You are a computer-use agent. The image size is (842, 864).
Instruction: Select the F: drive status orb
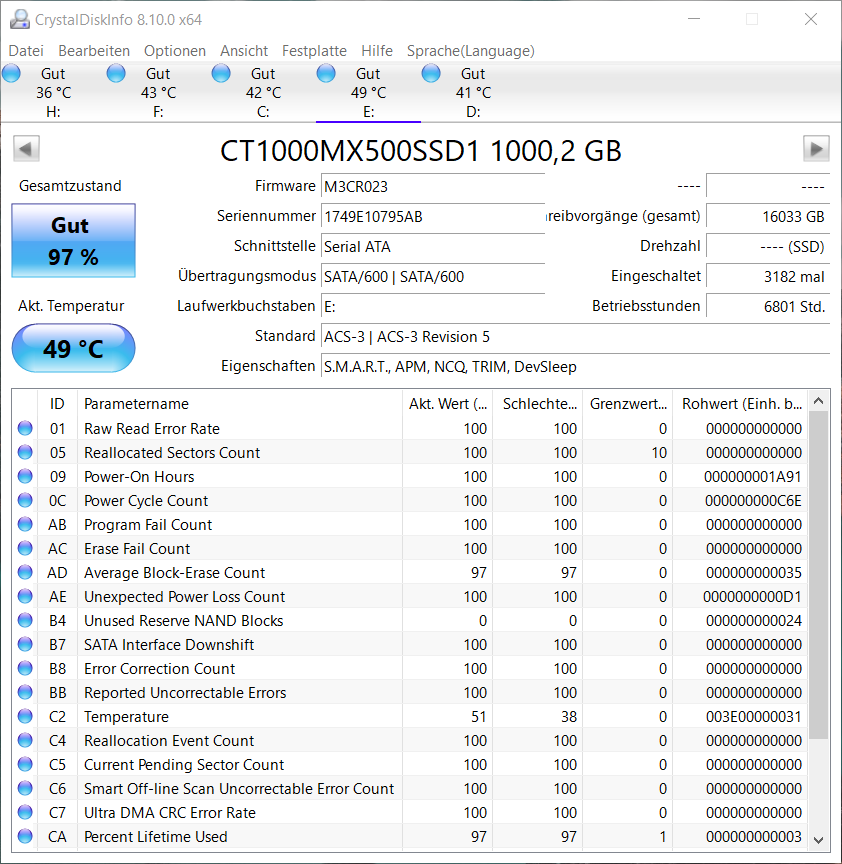pos(116,73)
